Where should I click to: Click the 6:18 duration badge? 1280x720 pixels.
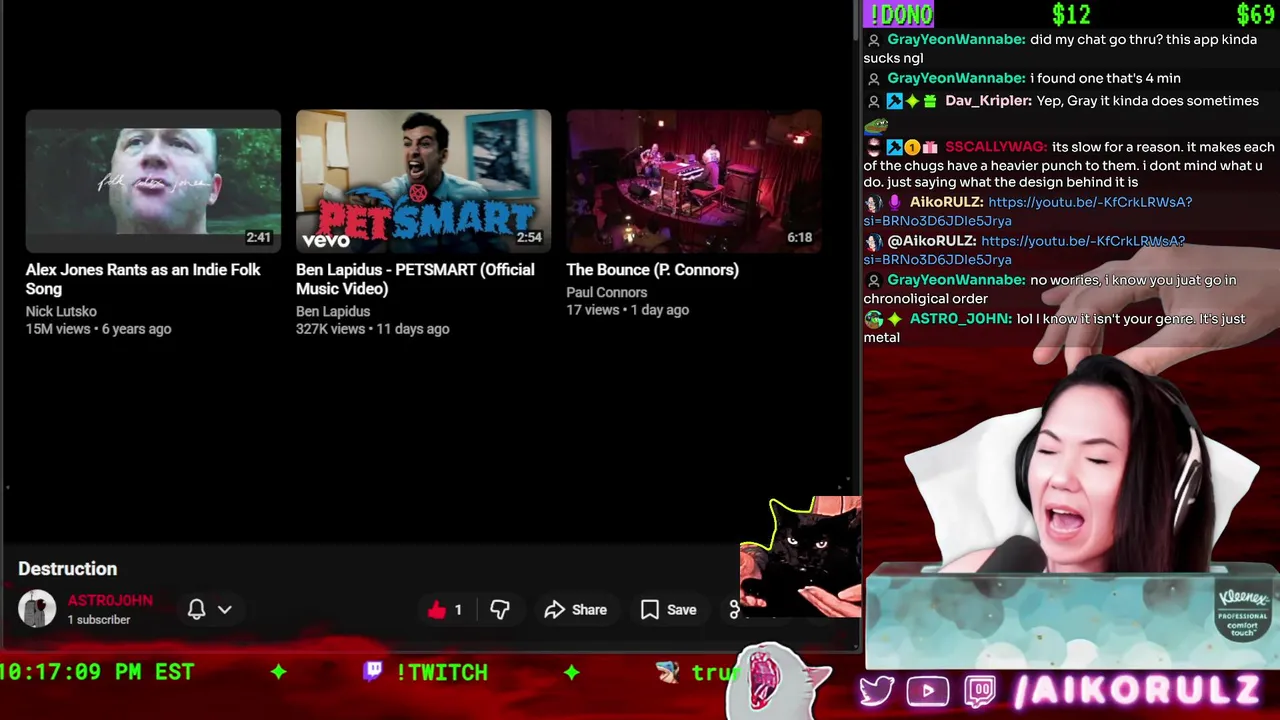[x=799, y=237]
